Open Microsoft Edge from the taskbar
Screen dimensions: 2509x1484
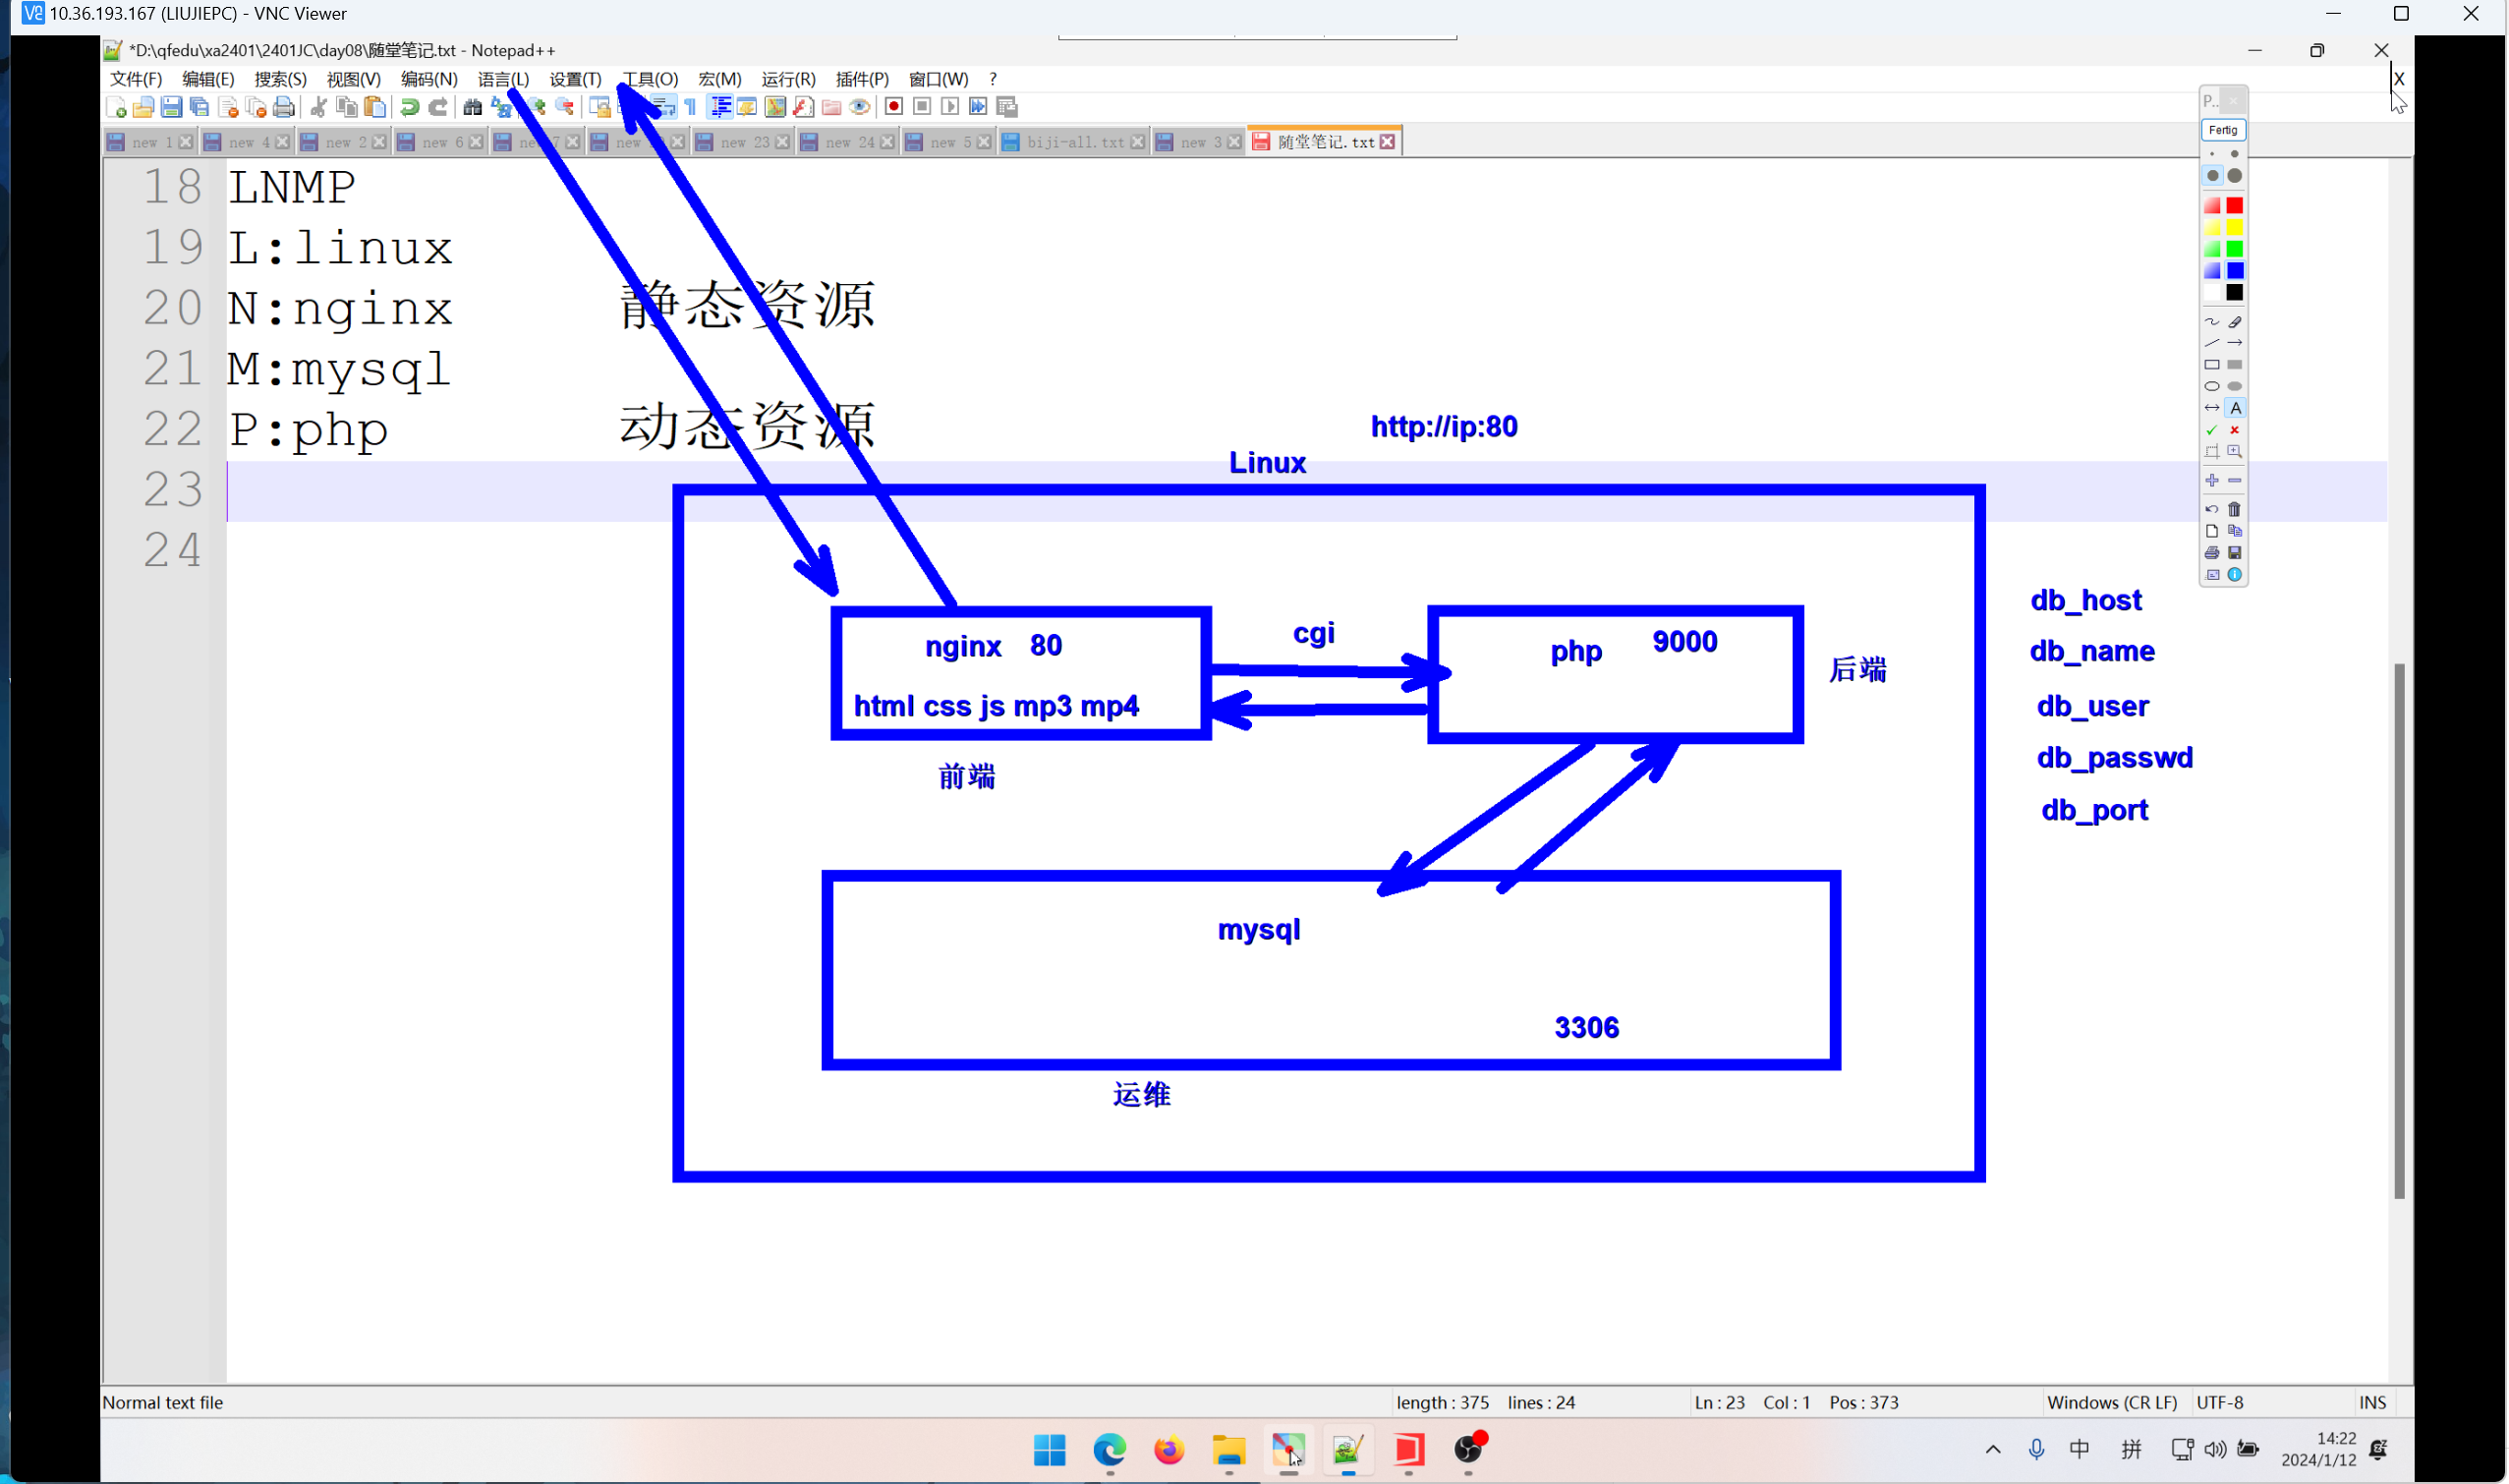point(1109,1450)
